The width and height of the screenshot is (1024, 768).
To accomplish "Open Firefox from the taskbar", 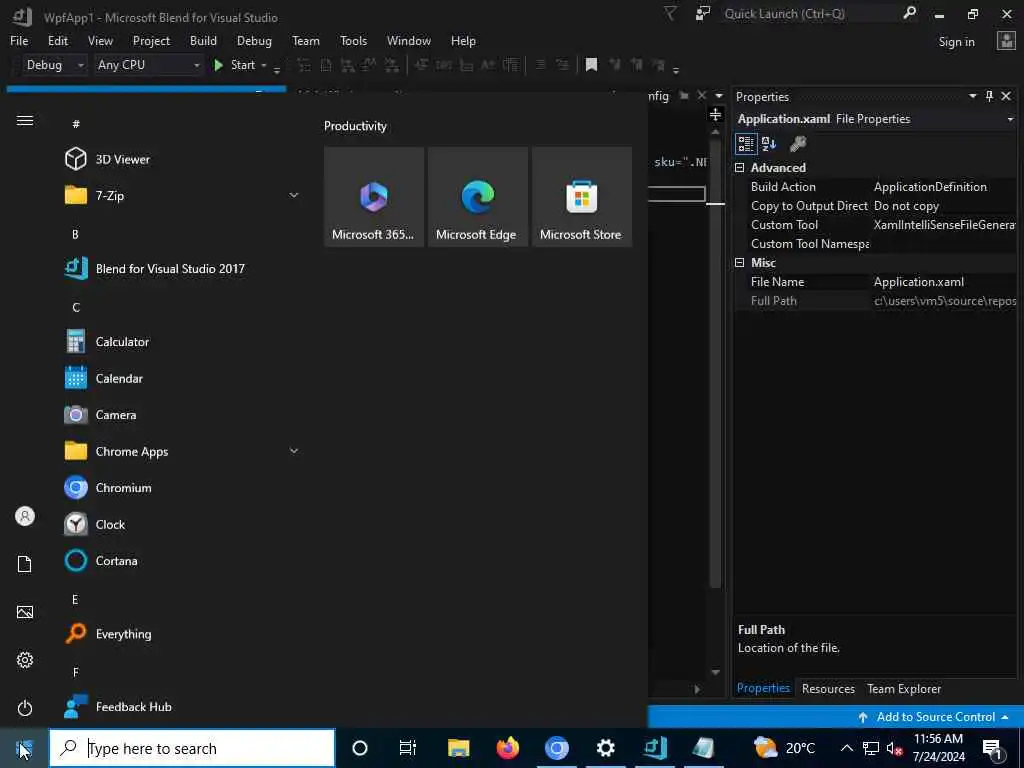I will point(507,748).
